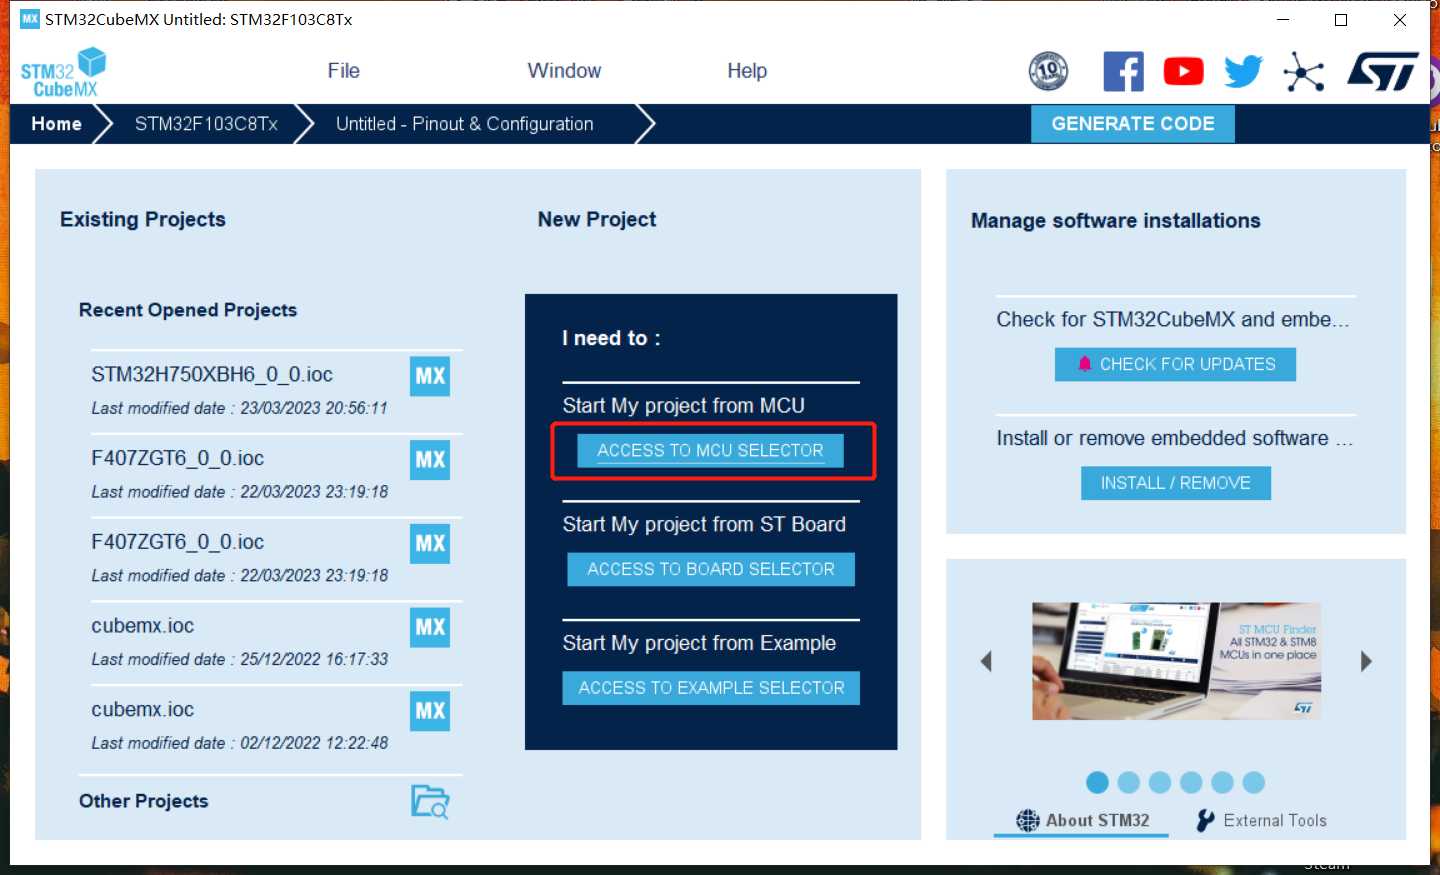The width and height of the screenshot is (1440, 875).
Task: Browse other projects with the folder search icon
Action: (x=430, y=801)
